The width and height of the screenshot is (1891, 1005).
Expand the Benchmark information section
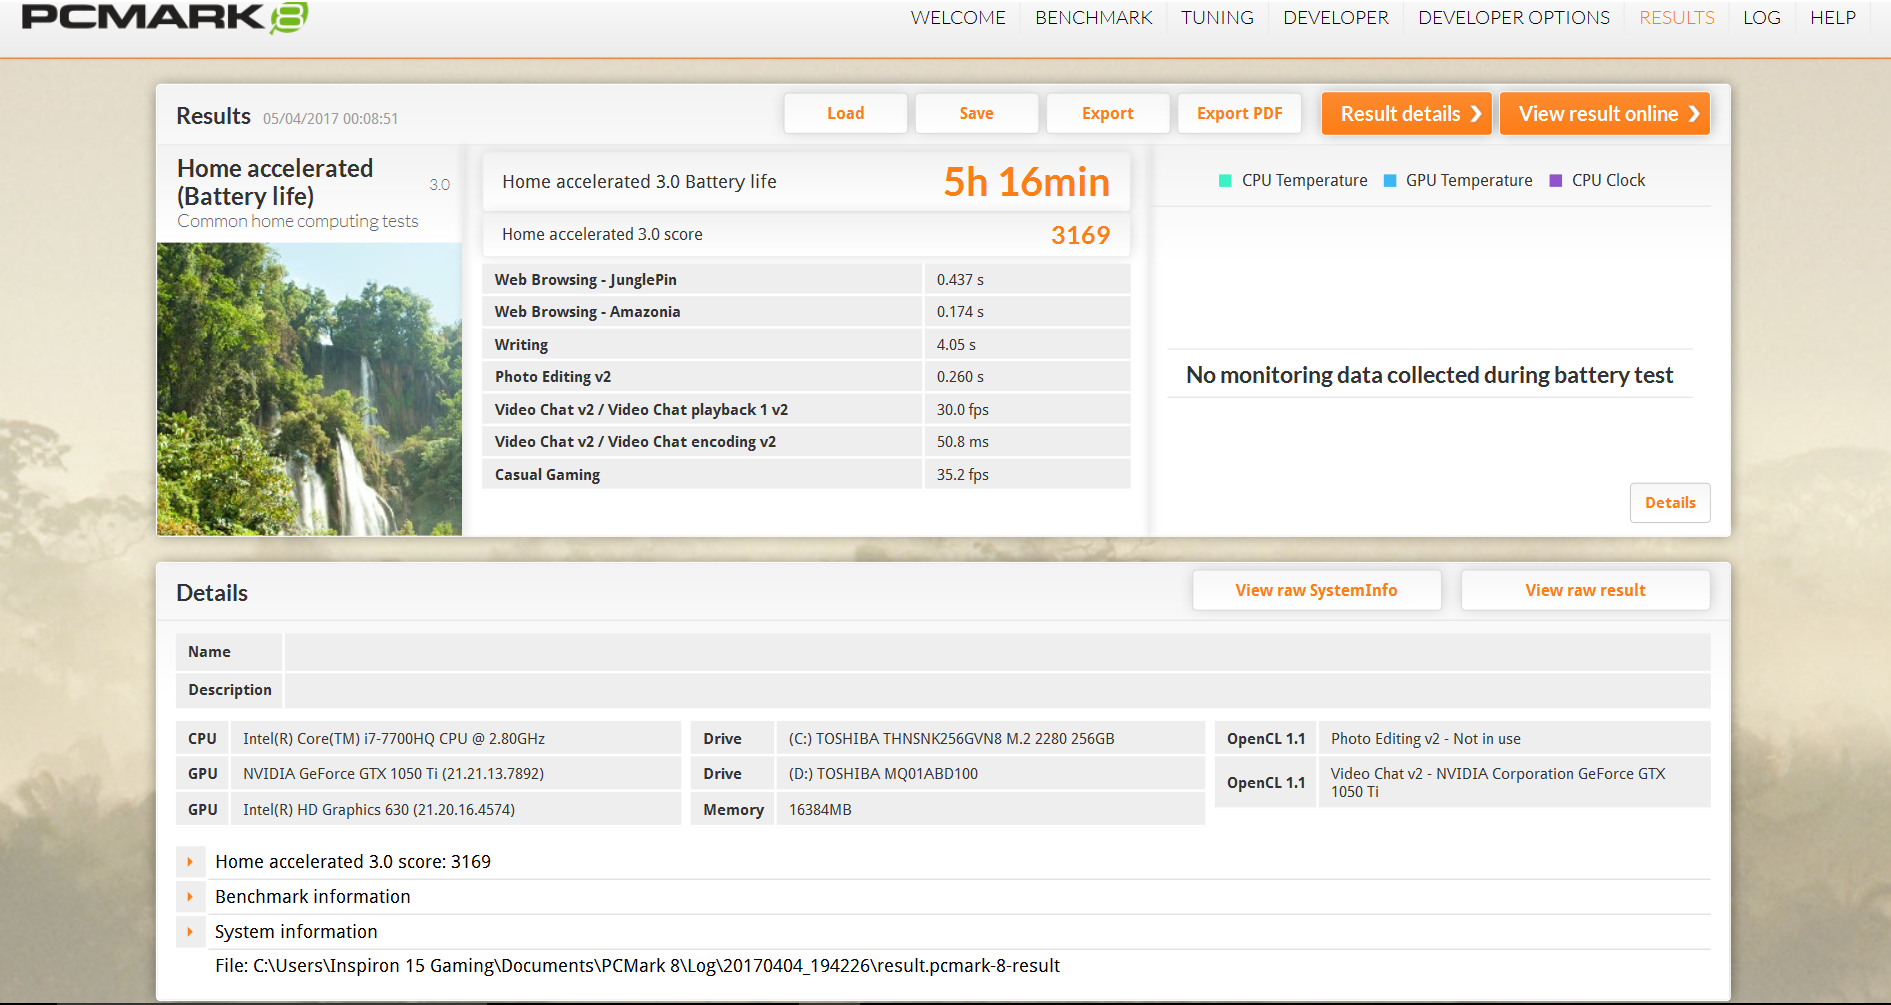pos(190,897)
